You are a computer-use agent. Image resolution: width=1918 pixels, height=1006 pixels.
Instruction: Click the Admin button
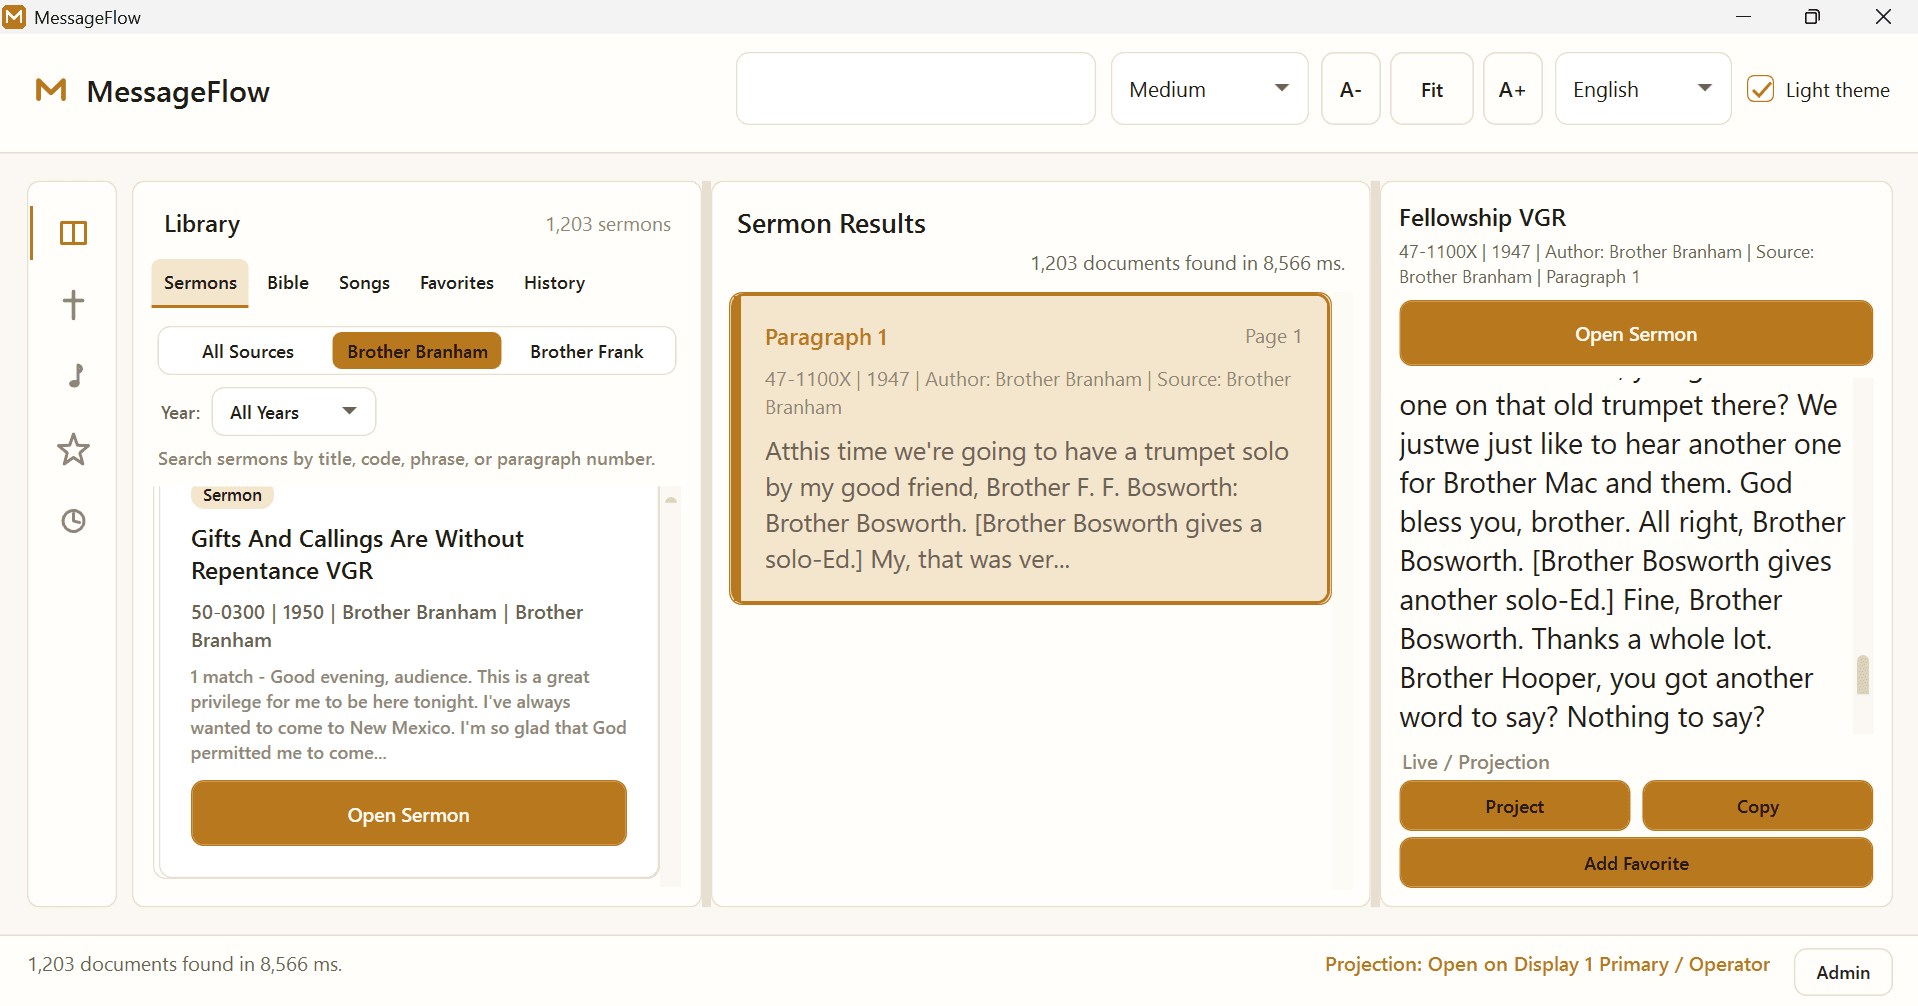tap(1842, 972)
